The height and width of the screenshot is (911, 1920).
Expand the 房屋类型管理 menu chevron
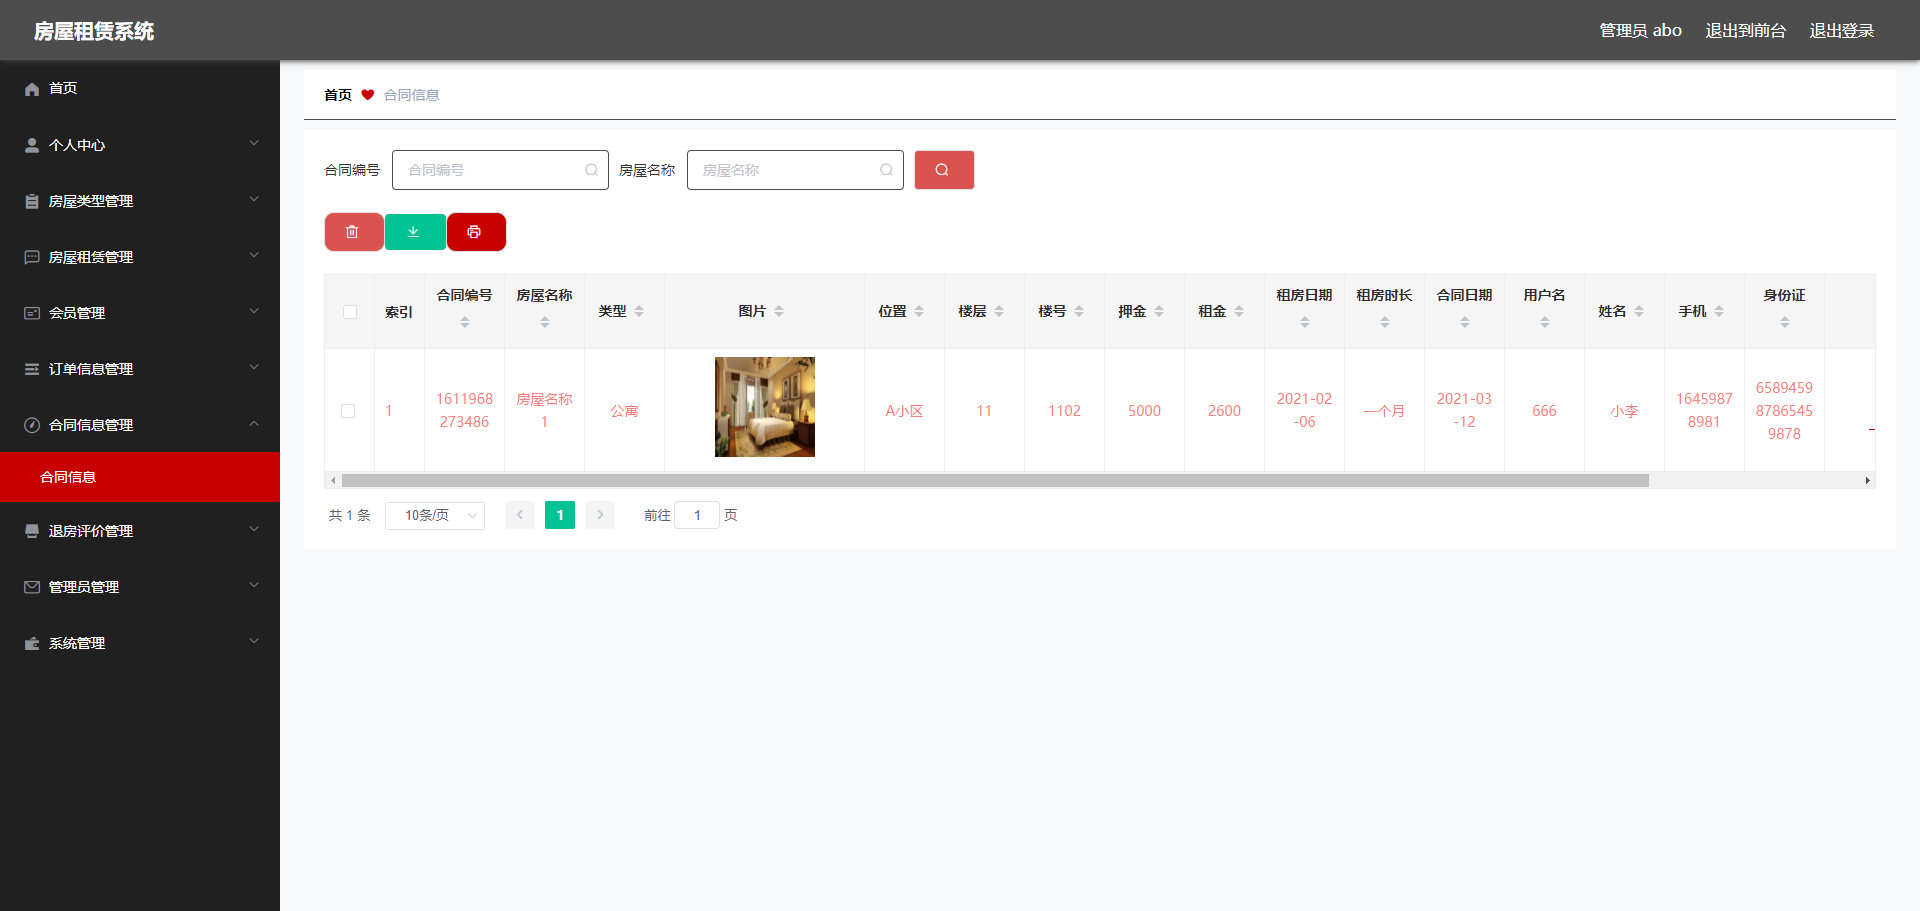click(x=254, y=199)
